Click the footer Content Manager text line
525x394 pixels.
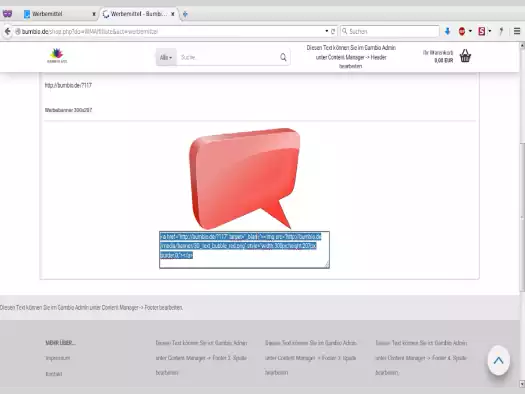[91, 307]
